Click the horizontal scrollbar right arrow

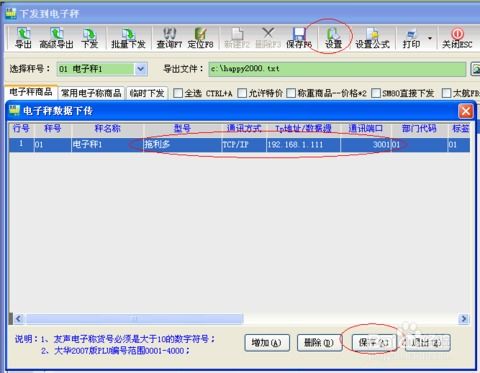point(464,319)
